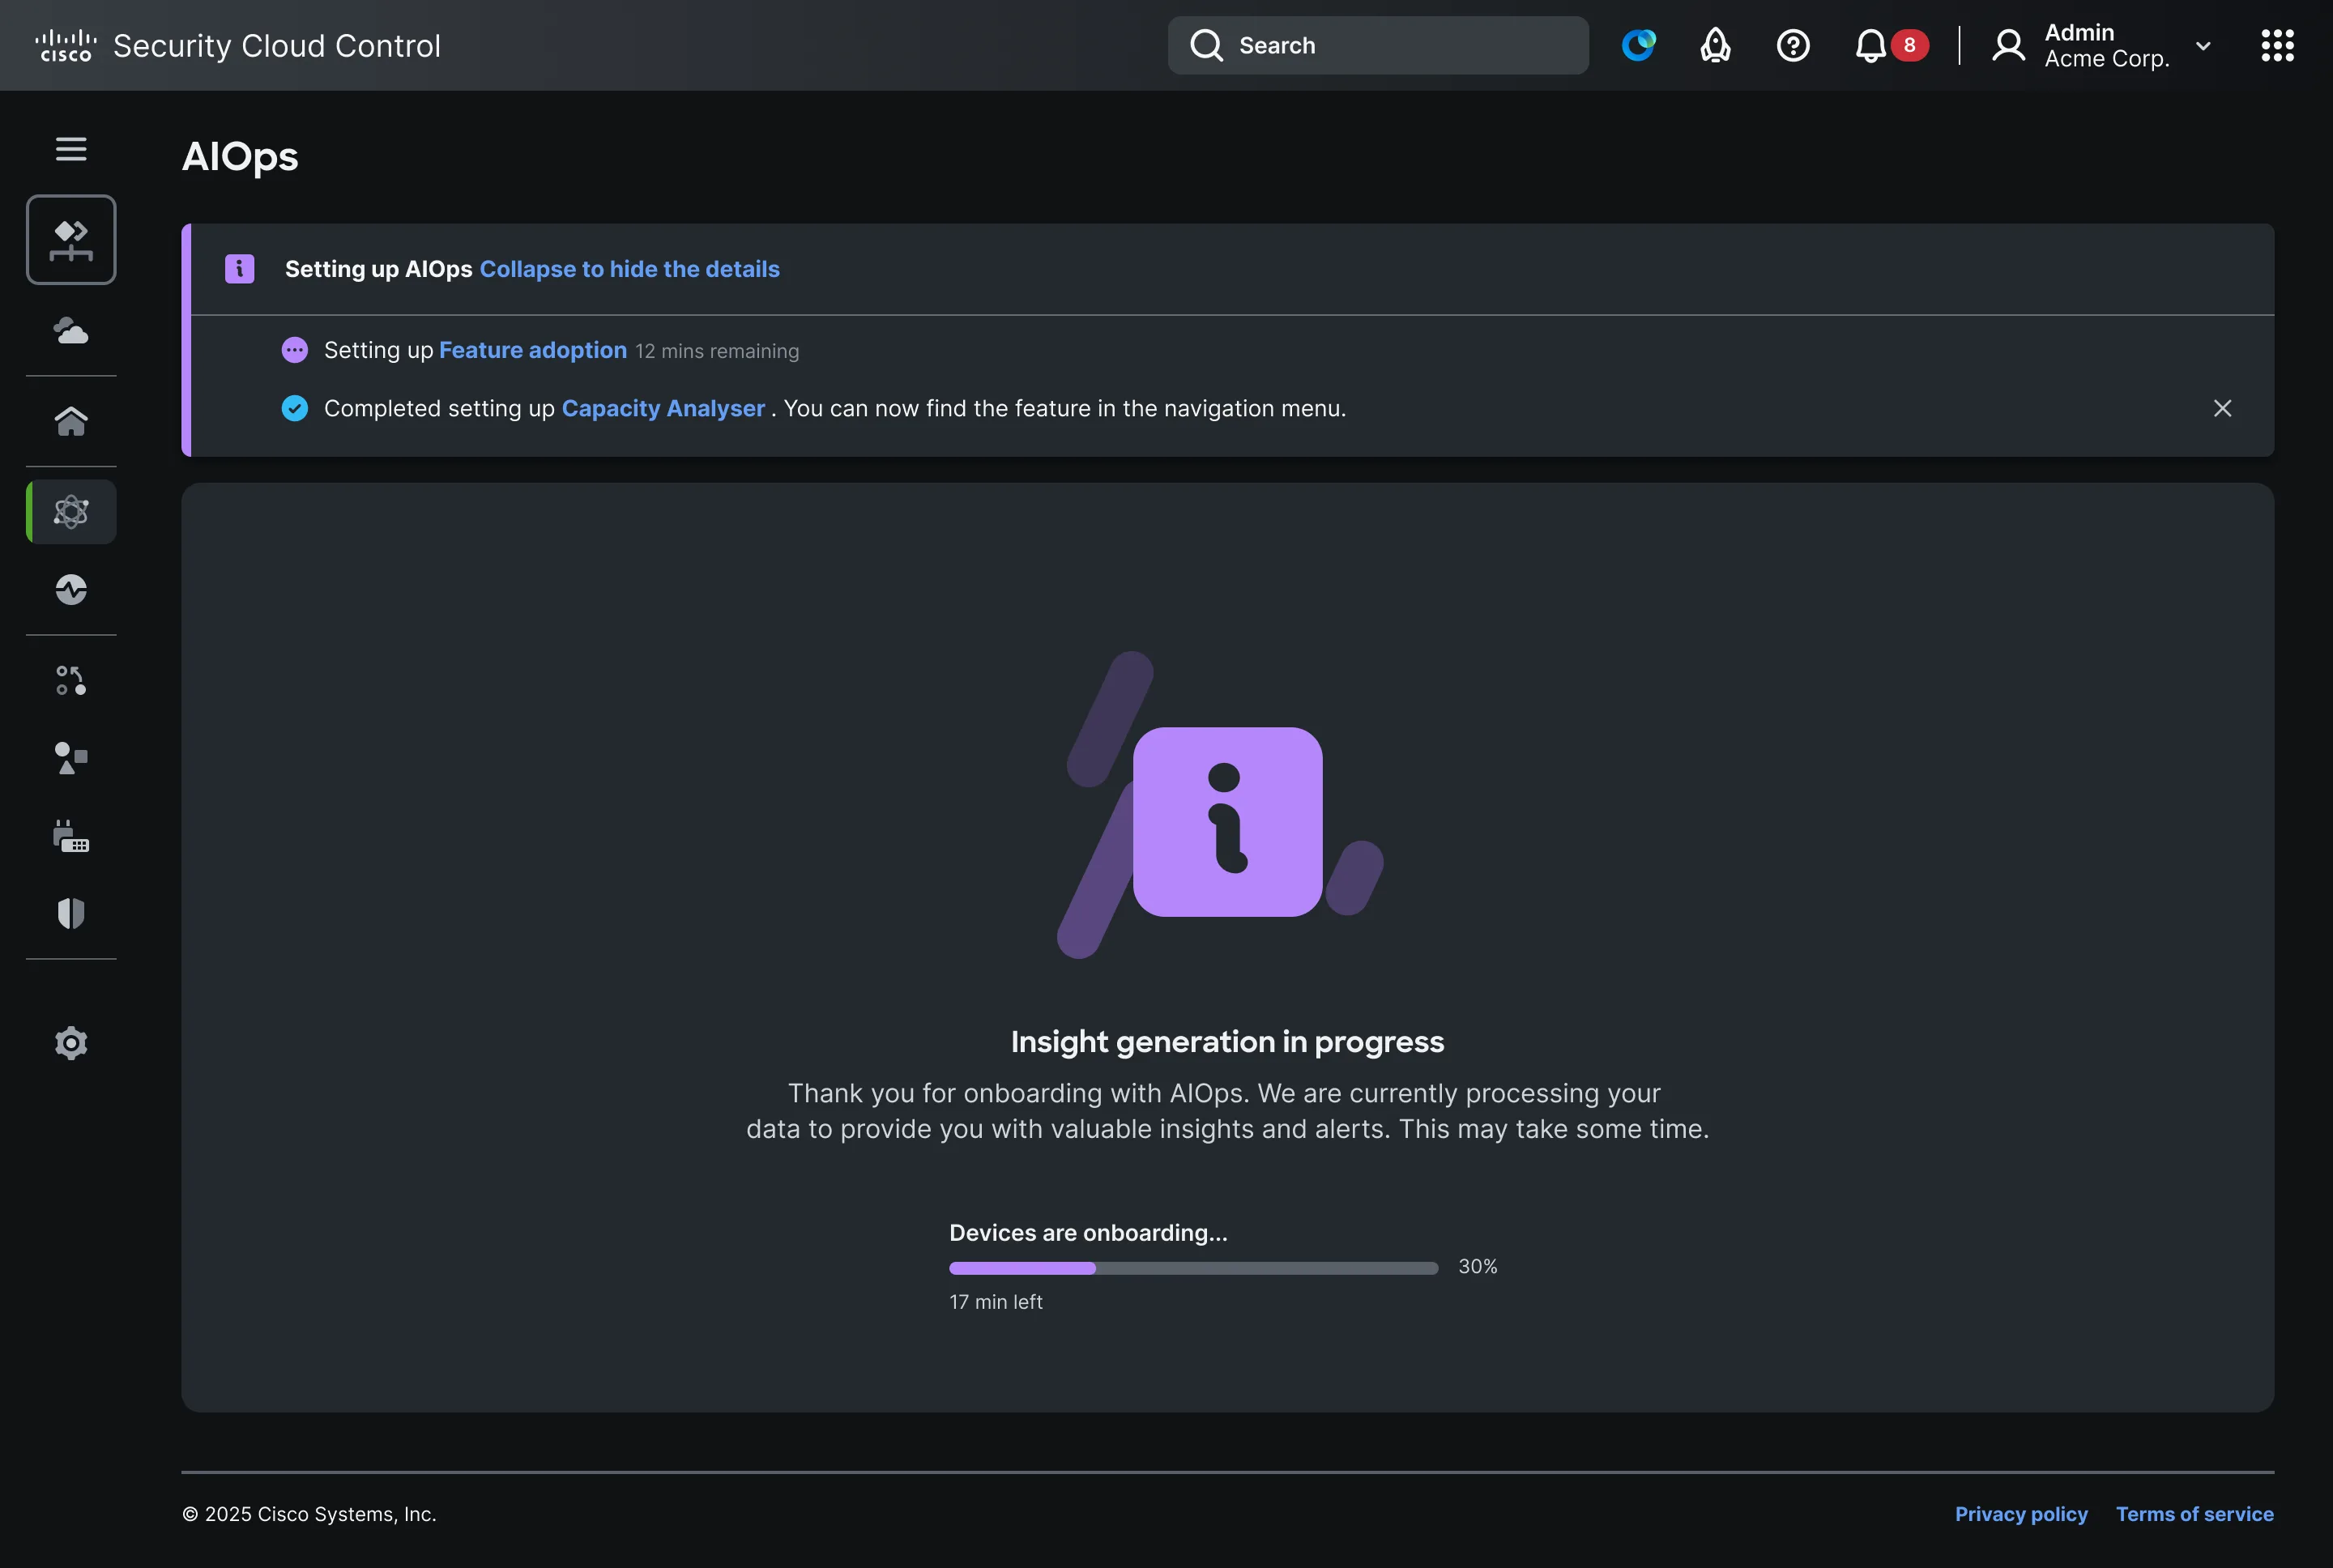The width and height of the screenshot is (2333, 1568).
Task: Click the Insight generation in progress heading
Action: pos(1227,1042)
